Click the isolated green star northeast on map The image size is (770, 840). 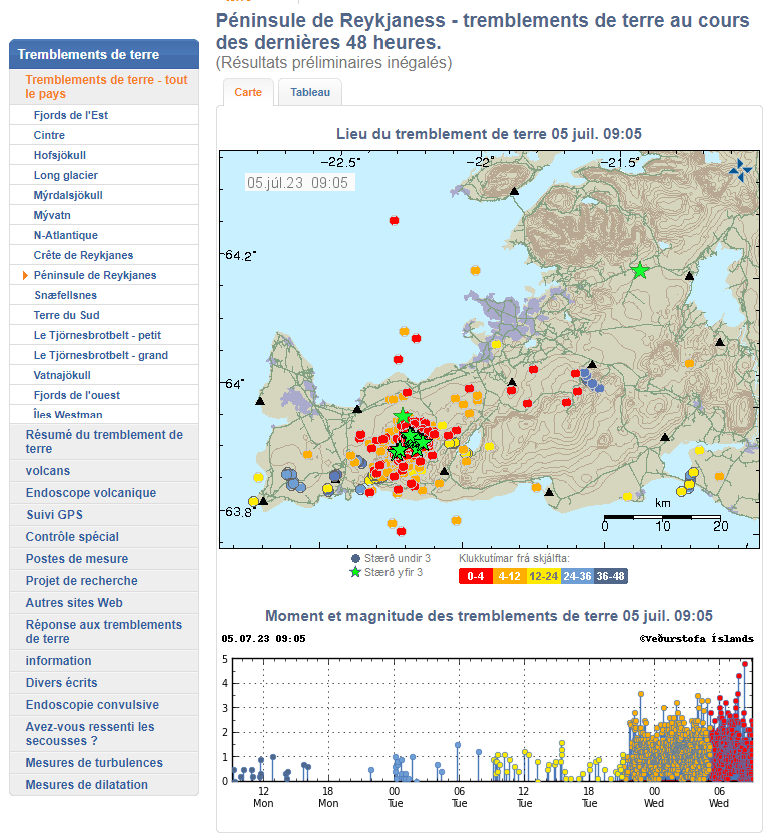(640, 270)
